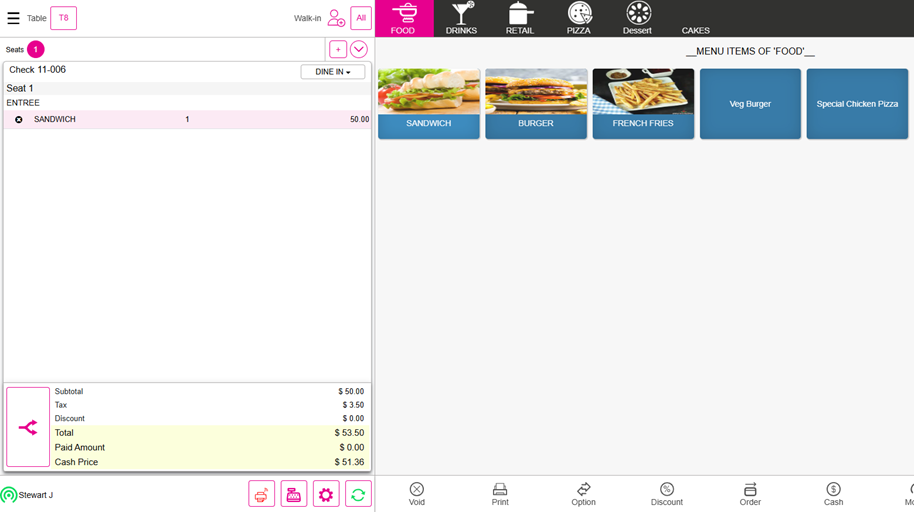Expand the DINE IN order type dropdown

tap(333, 72)
